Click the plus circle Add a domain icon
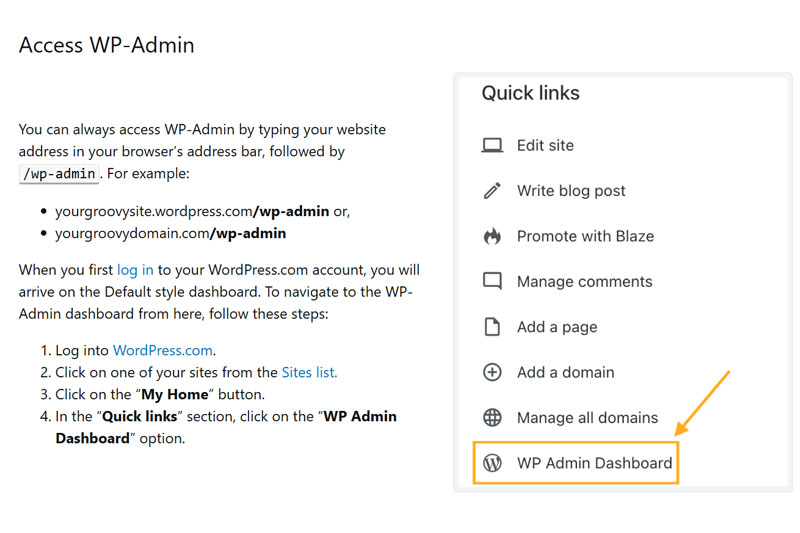Image resolution: width=800 pixels, height=533 pixels. click(492, 372)
